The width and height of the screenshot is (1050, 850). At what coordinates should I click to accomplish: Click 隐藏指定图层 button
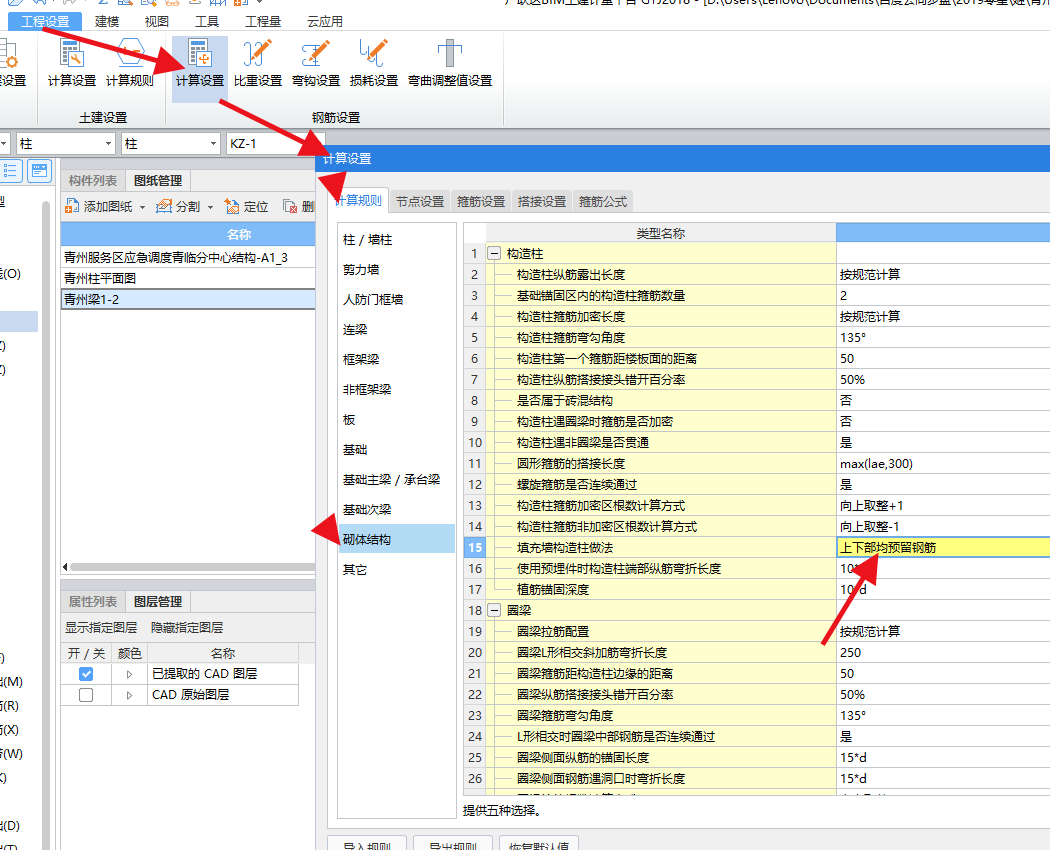click(x=187, y=628)
